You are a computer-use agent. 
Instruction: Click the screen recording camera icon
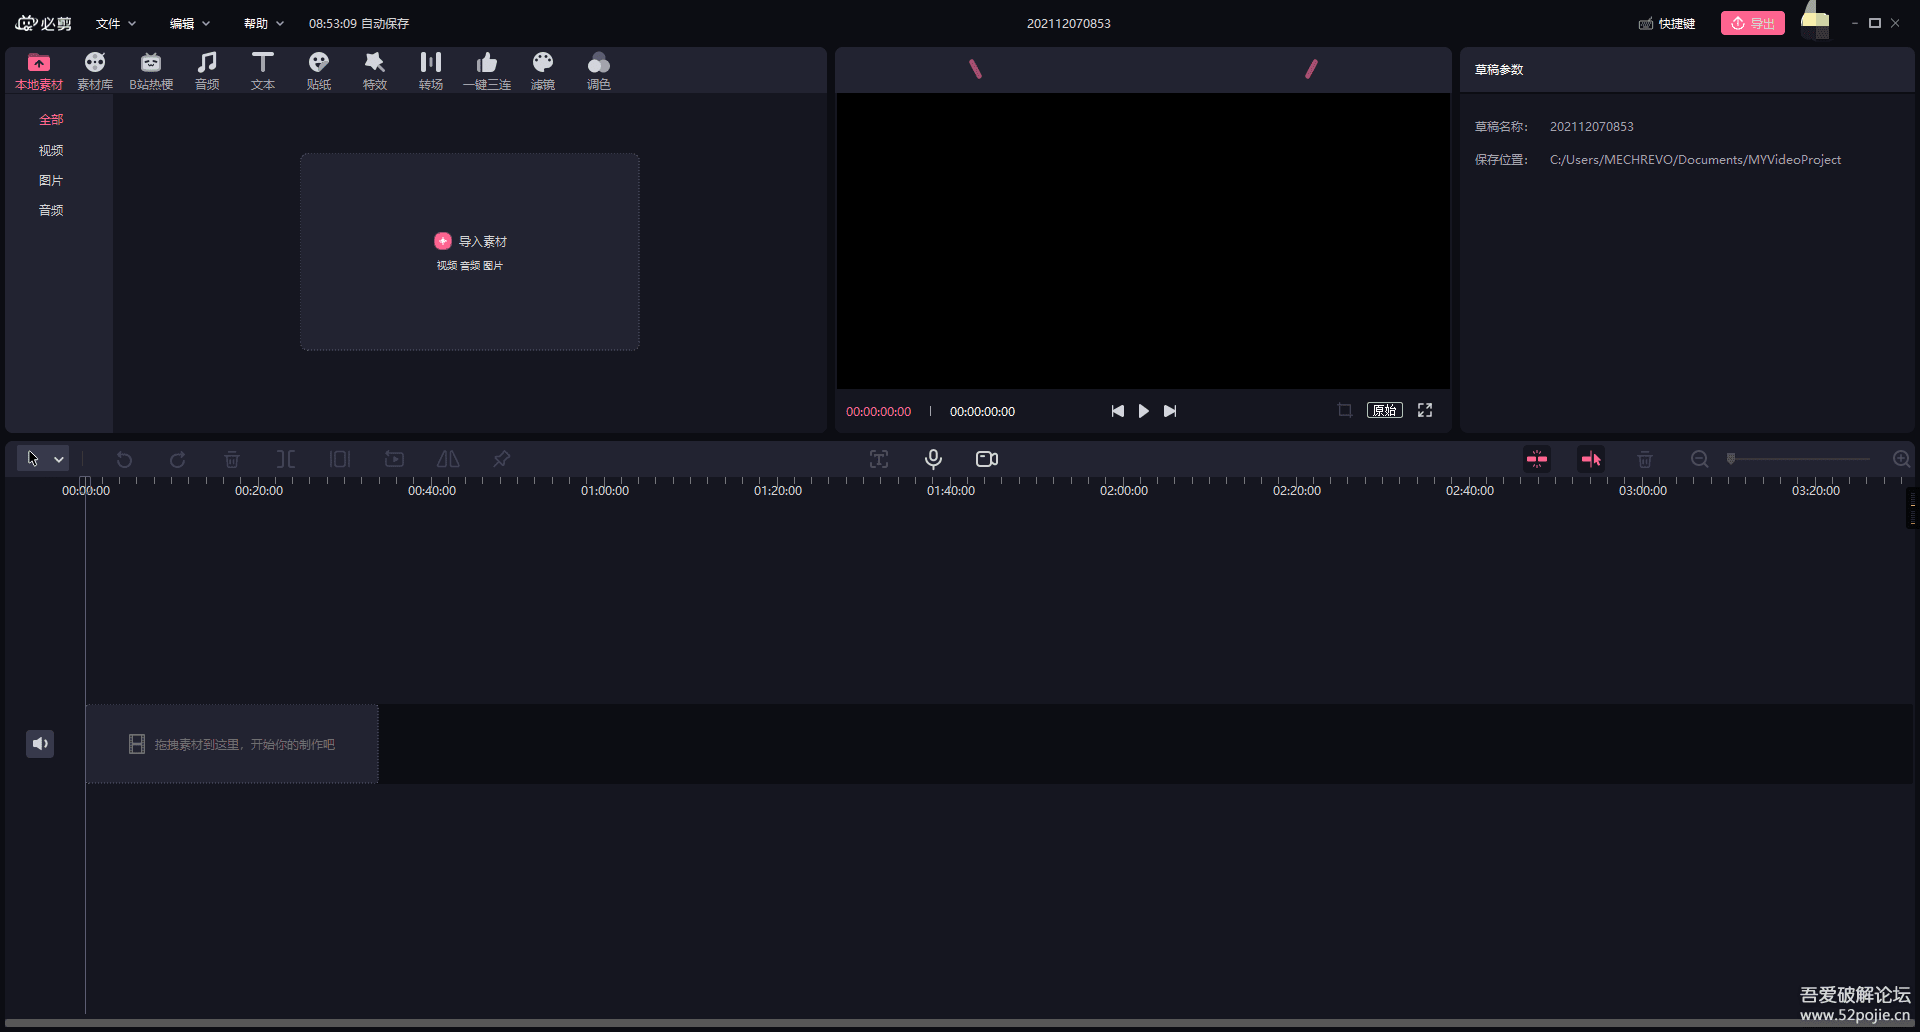click(x=986, y=459)
